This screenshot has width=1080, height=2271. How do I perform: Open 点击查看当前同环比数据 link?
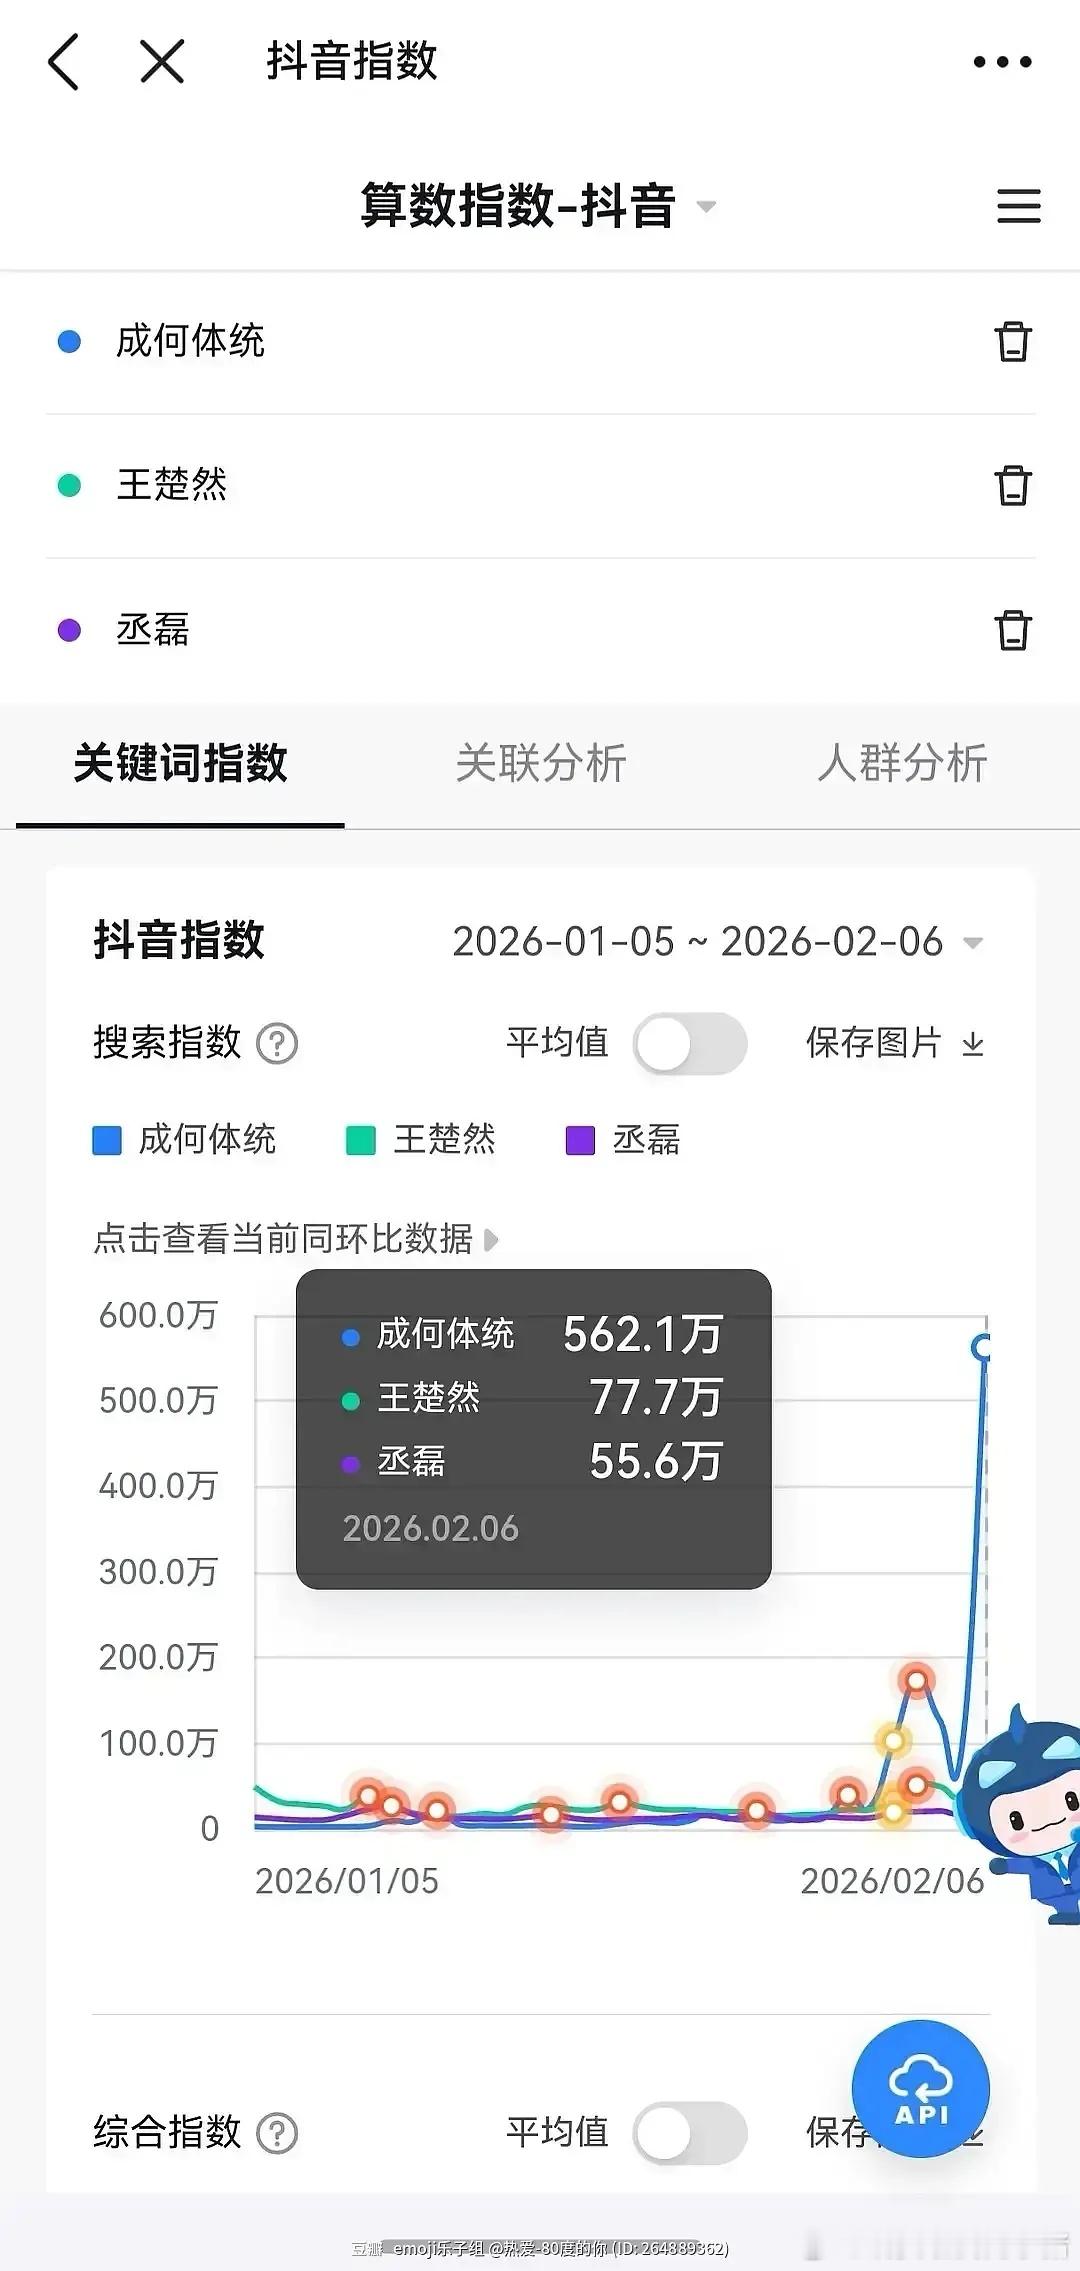[296, 1239]
